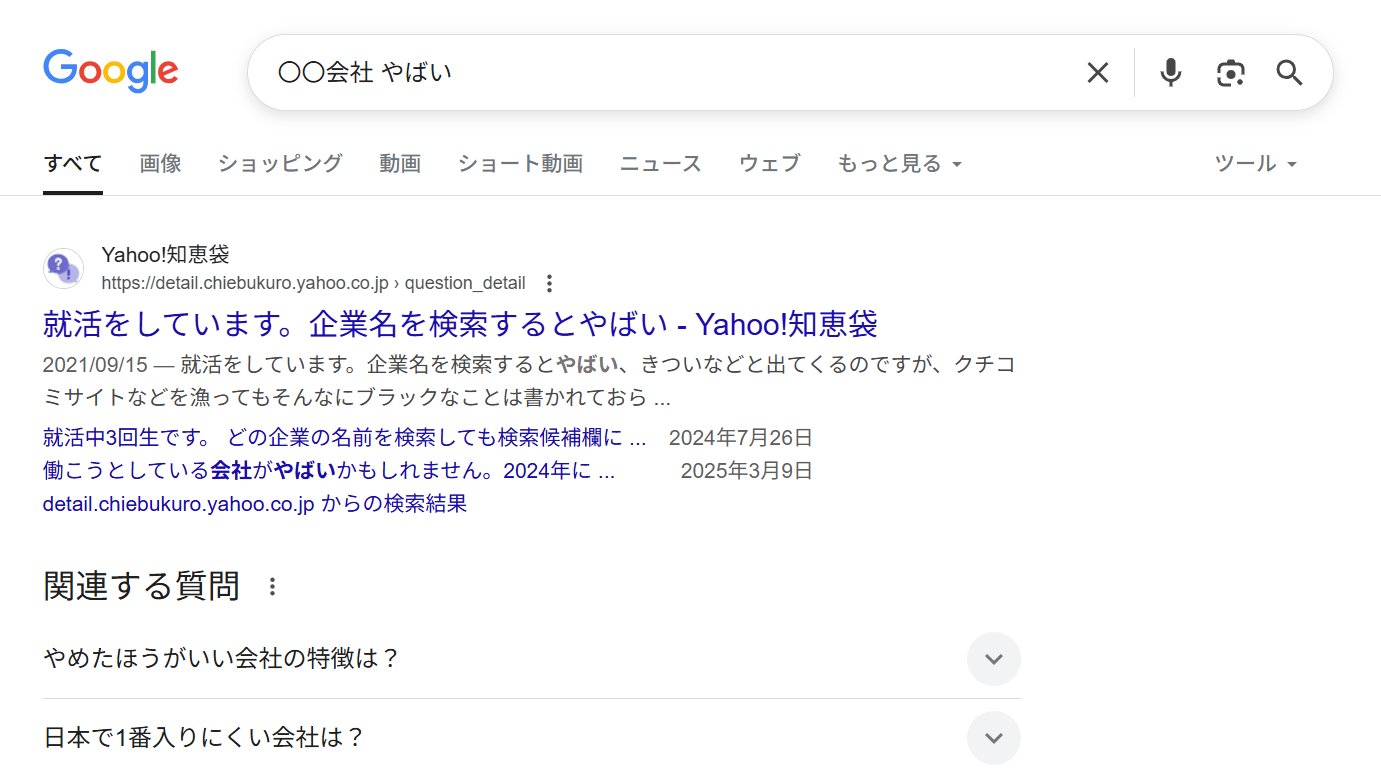Image resolution: width=1381 pixels, height=769 pixels.
Task: Clear the search query with the X icon
Action: pos(1097,71)
